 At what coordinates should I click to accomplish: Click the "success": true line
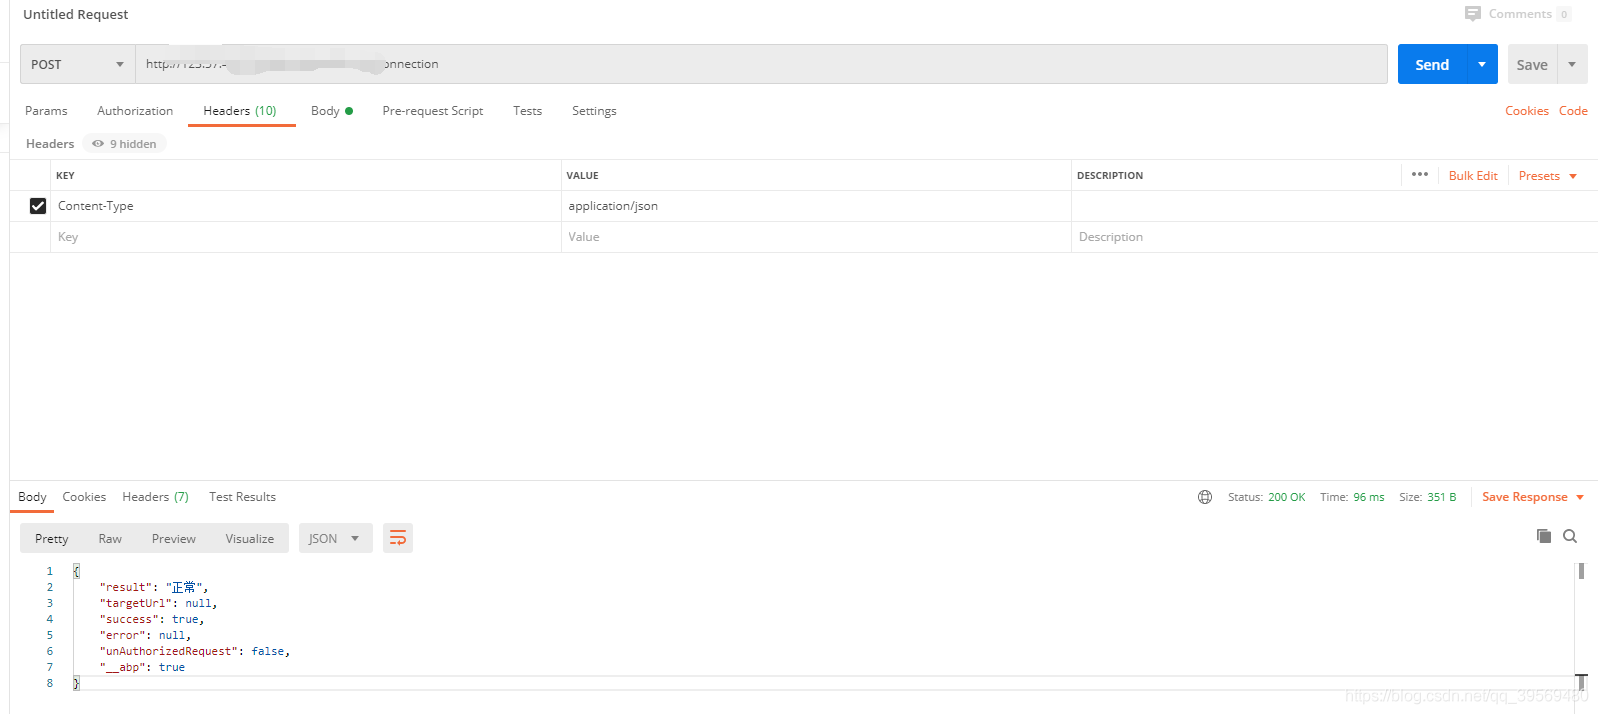click(152, 619)
